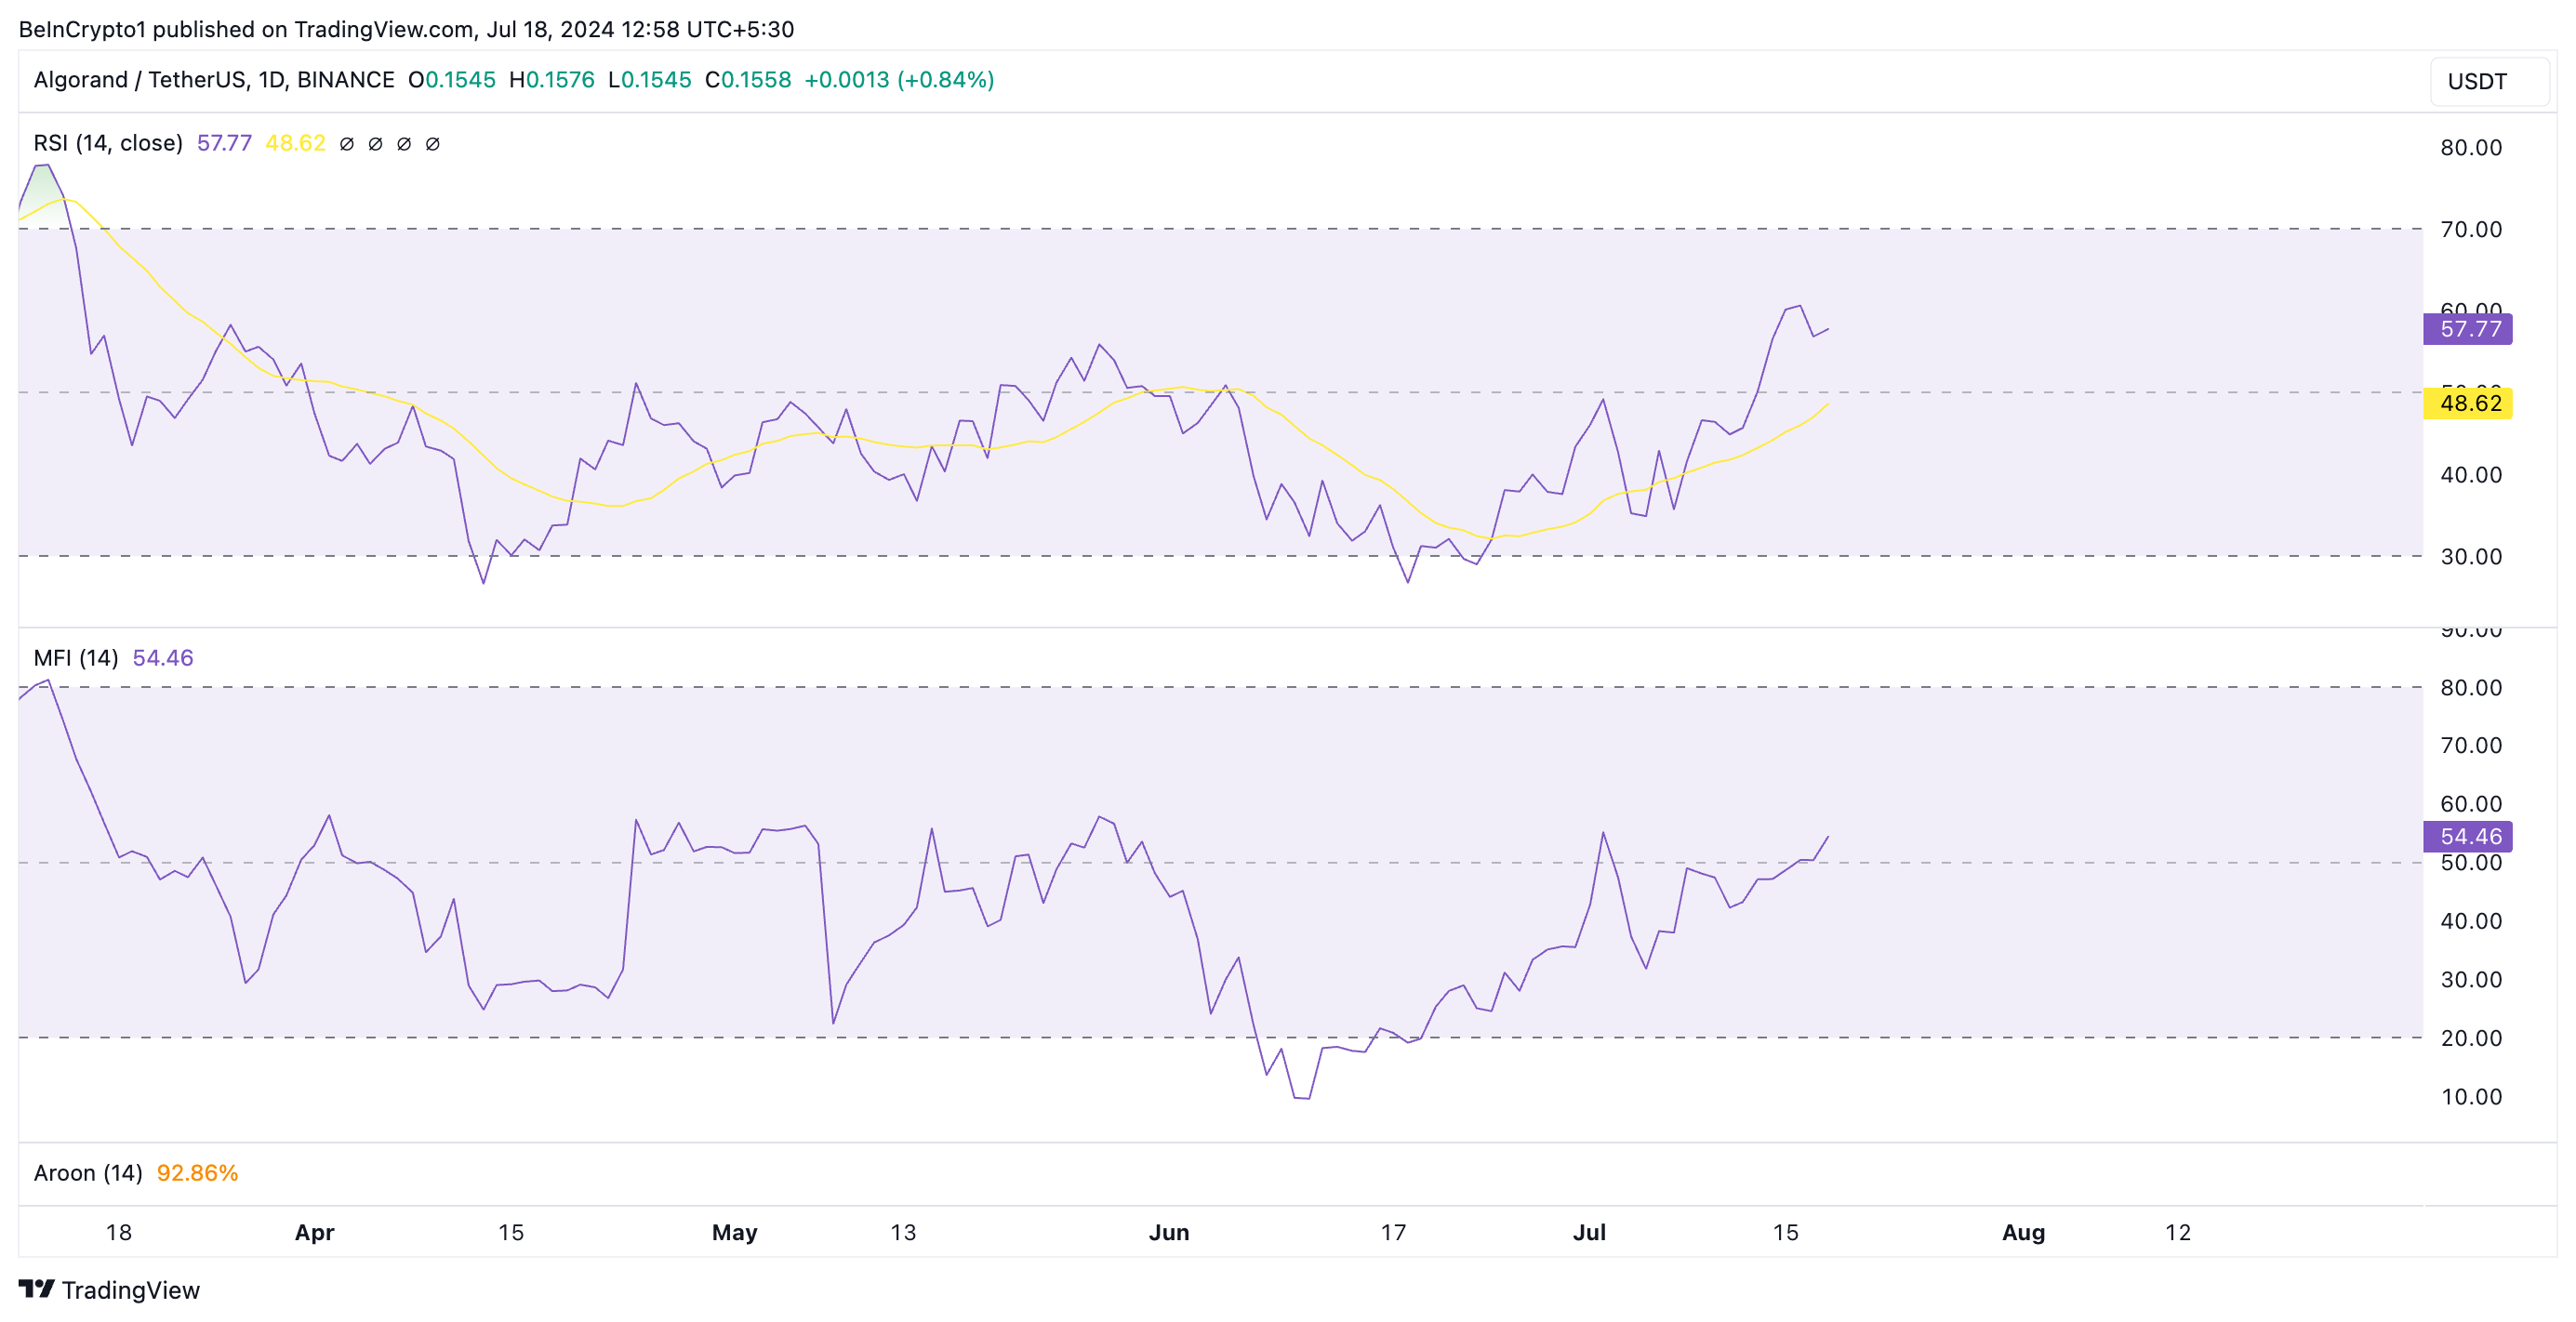Click the Jun date marker on time axis
Viewport: 2576px width, 1322px height.
[1168, 1232]
